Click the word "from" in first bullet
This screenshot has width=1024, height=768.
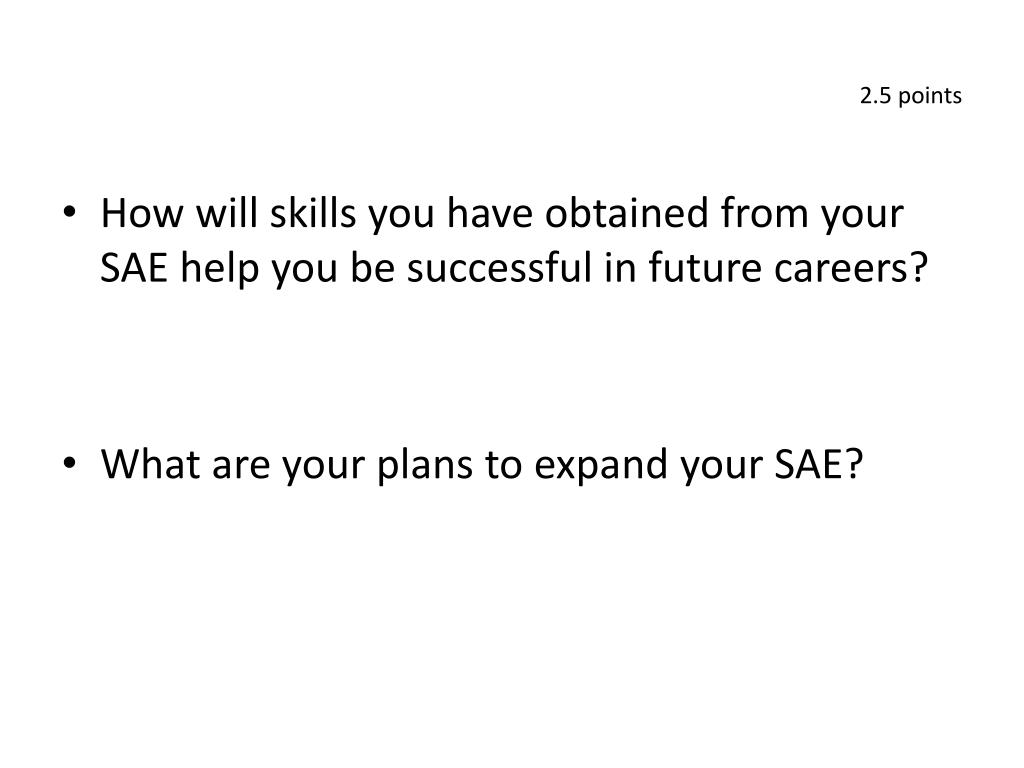tap(764, 213)
